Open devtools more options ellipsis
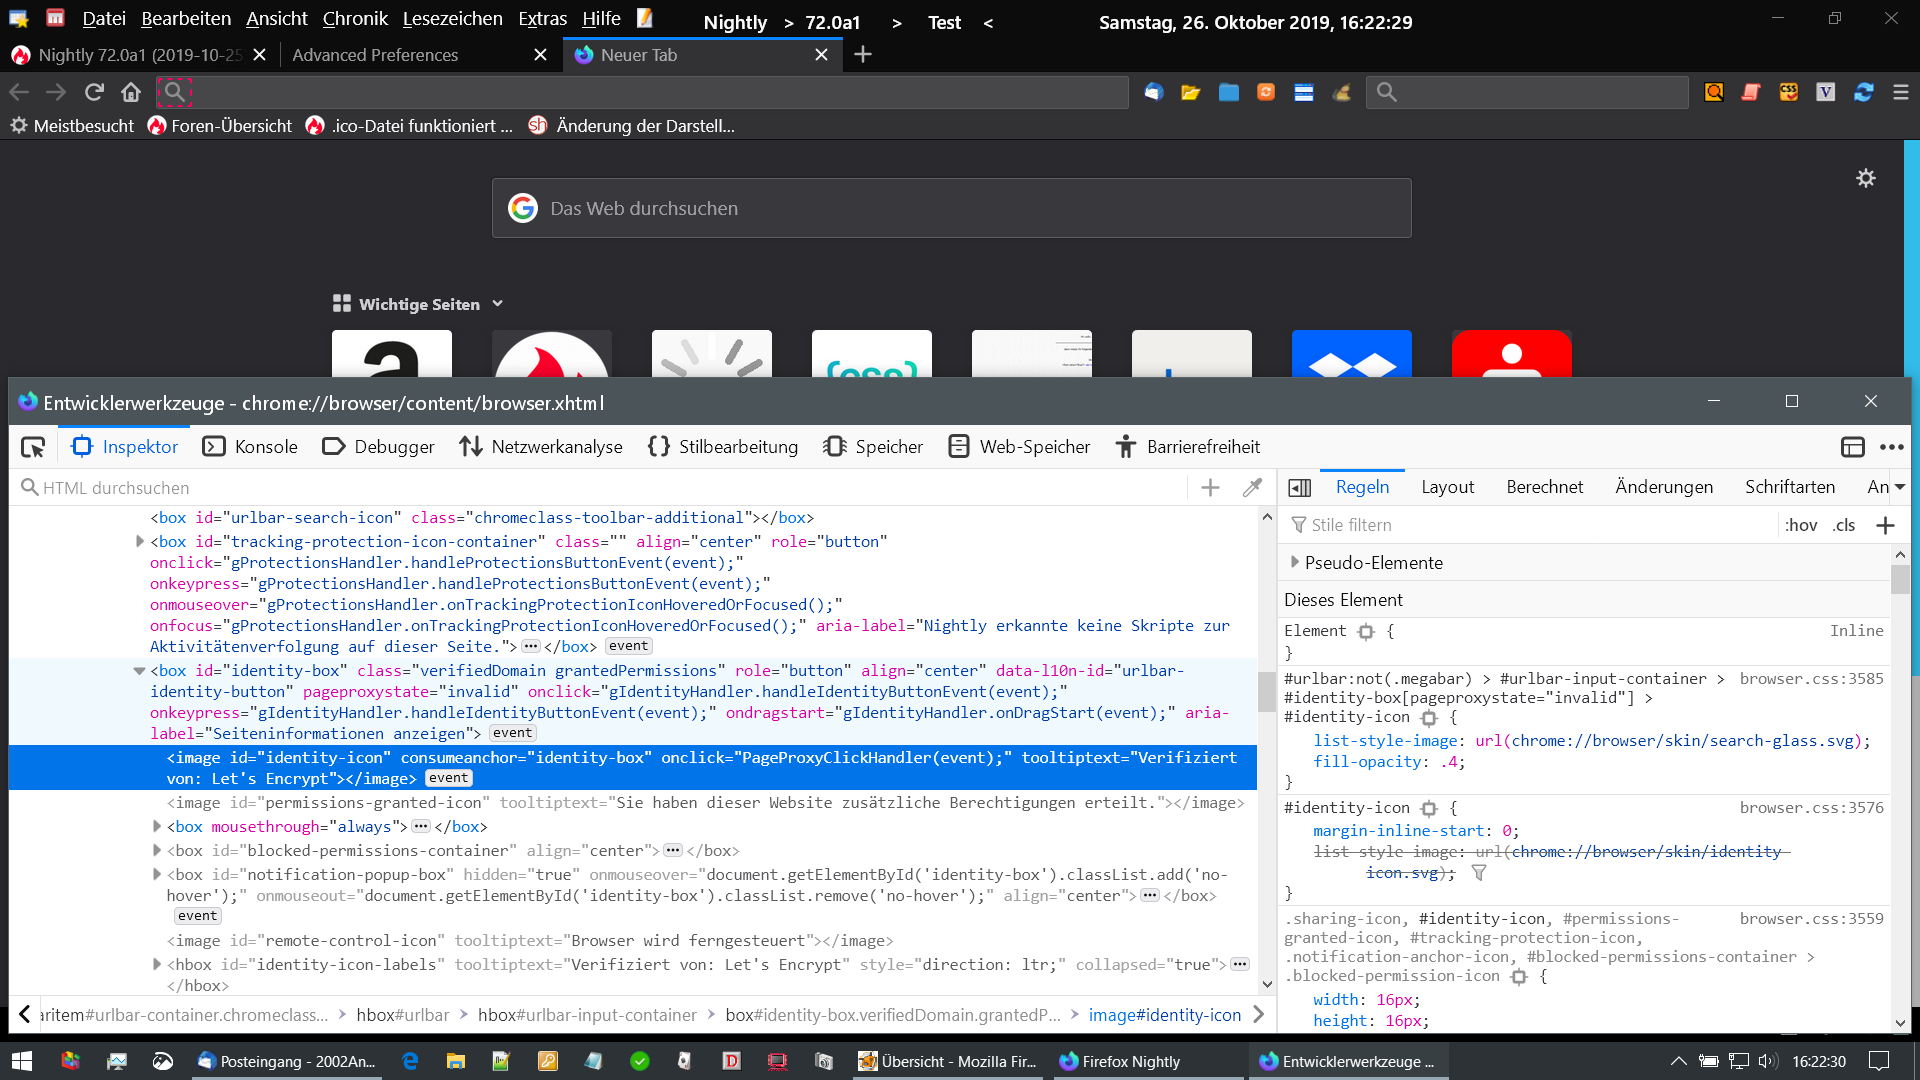 pos(1891,447)
